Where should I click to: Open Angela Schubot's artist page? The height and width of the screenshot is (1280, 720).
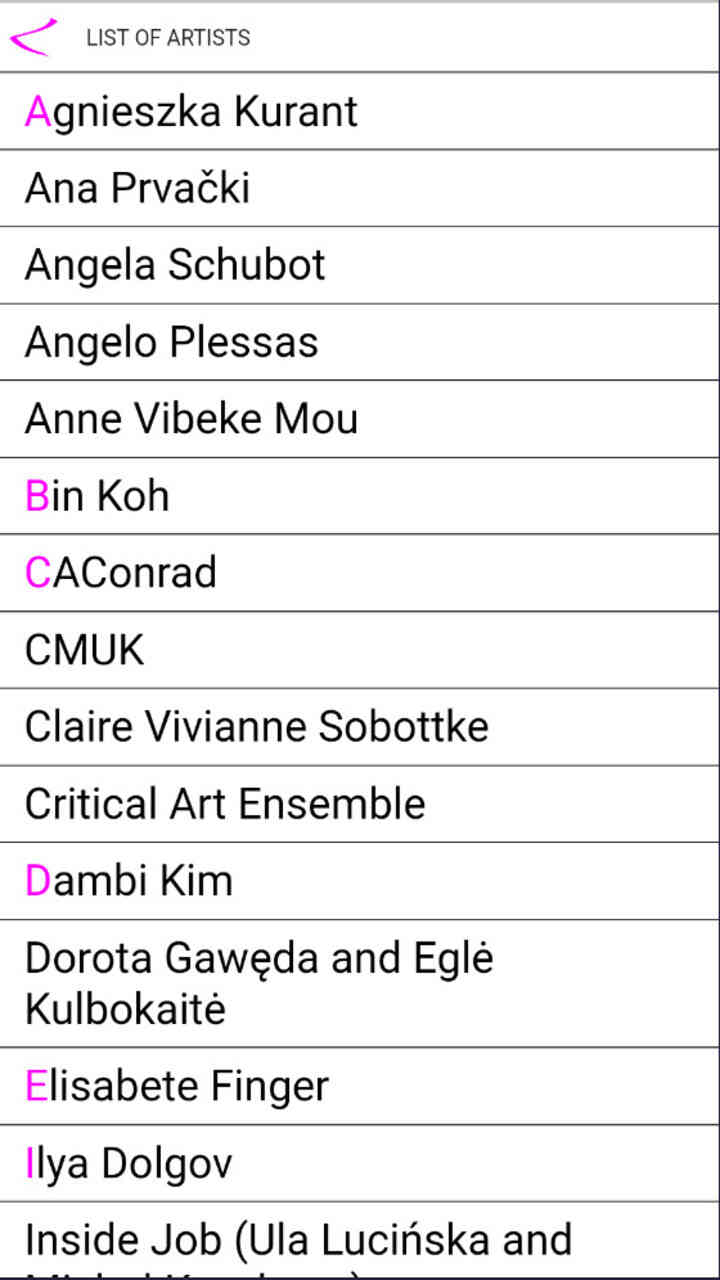pyautogui.click(x=175, y=265)
